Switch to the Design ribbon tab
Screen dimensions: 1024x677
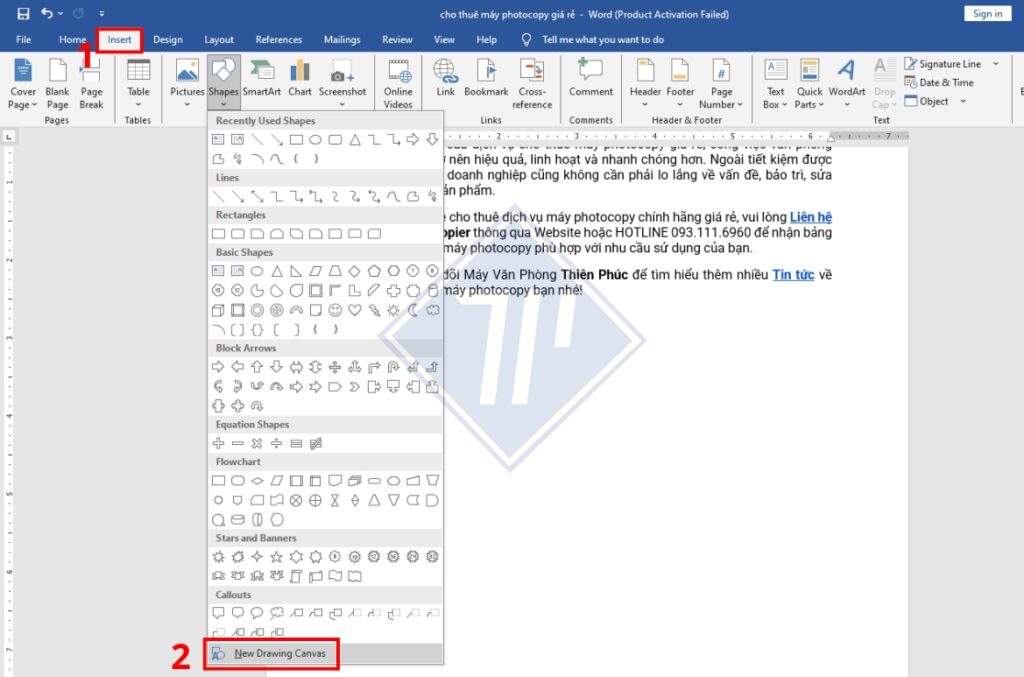pyautogui.click(x=167, y=39)
